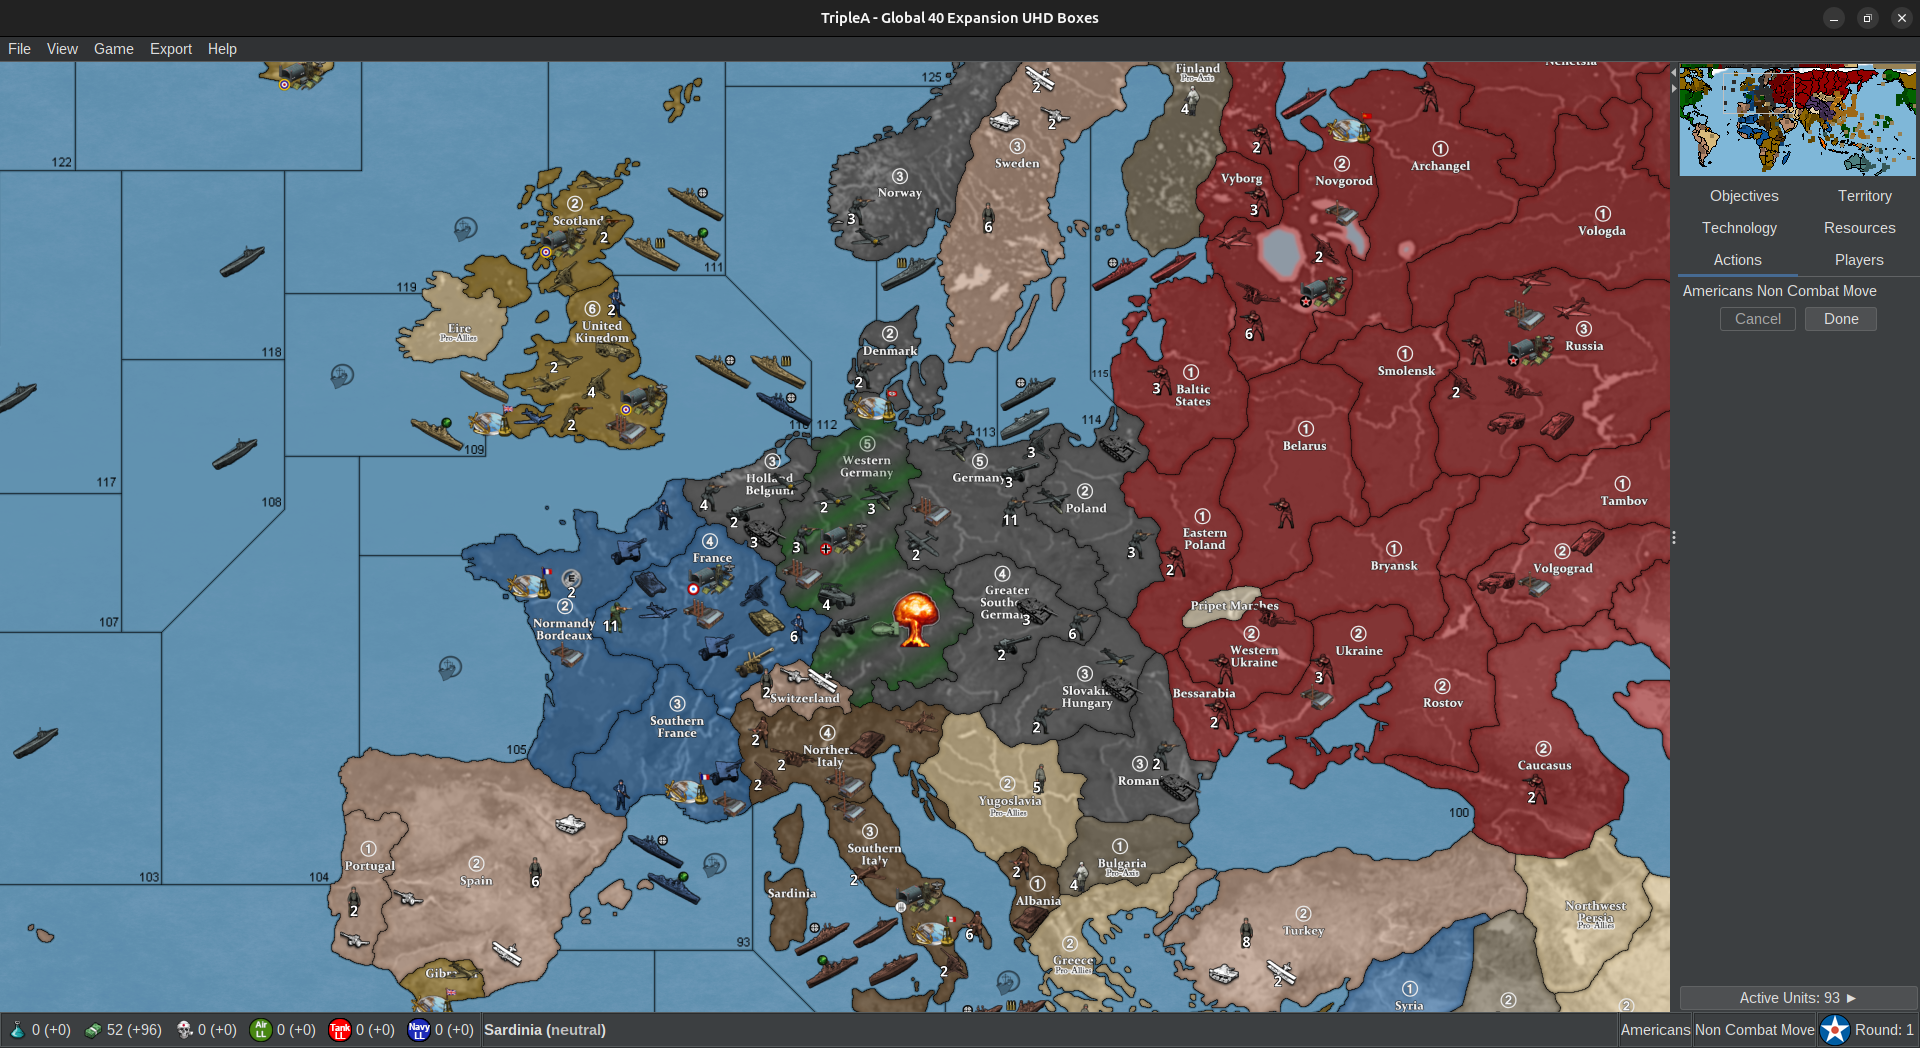The image size is (1920, 1048).
Task: Open the View menu
Action: 62,49
